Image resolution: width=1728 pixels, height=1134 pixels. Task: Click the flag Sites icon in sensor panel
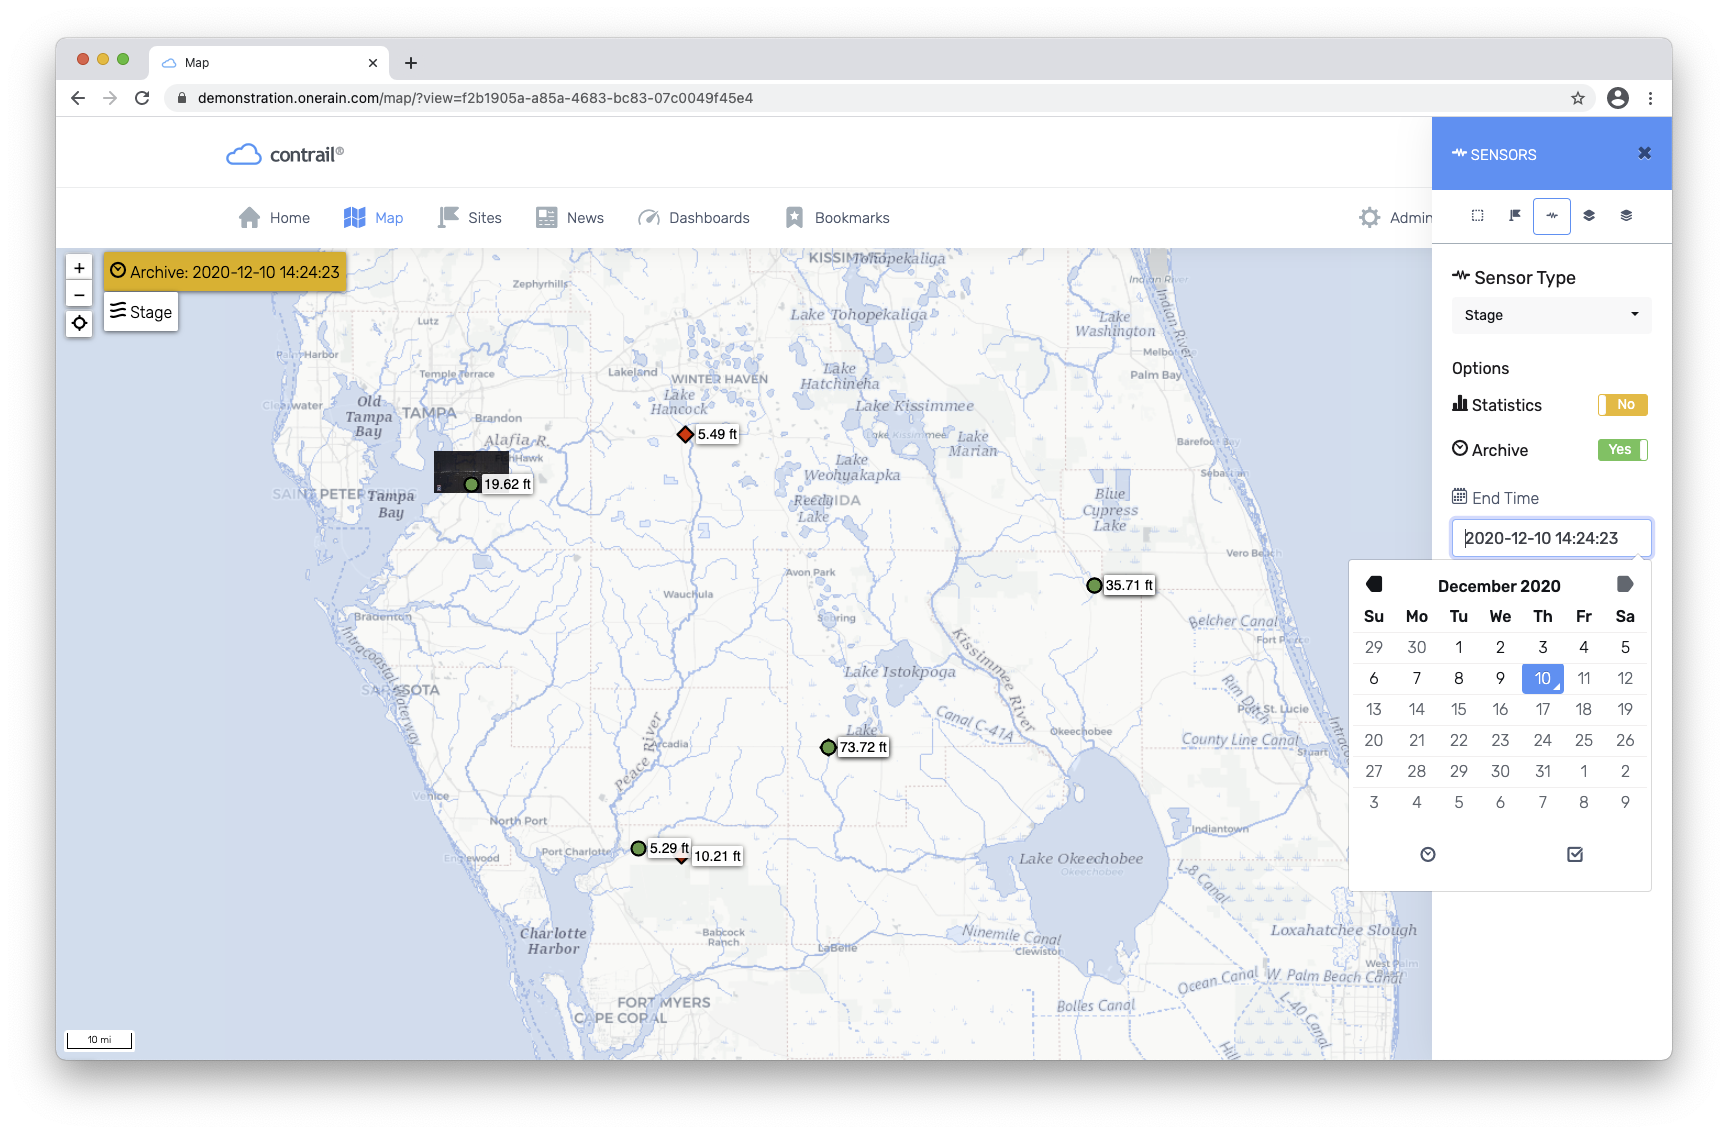tap(1514, 216)
